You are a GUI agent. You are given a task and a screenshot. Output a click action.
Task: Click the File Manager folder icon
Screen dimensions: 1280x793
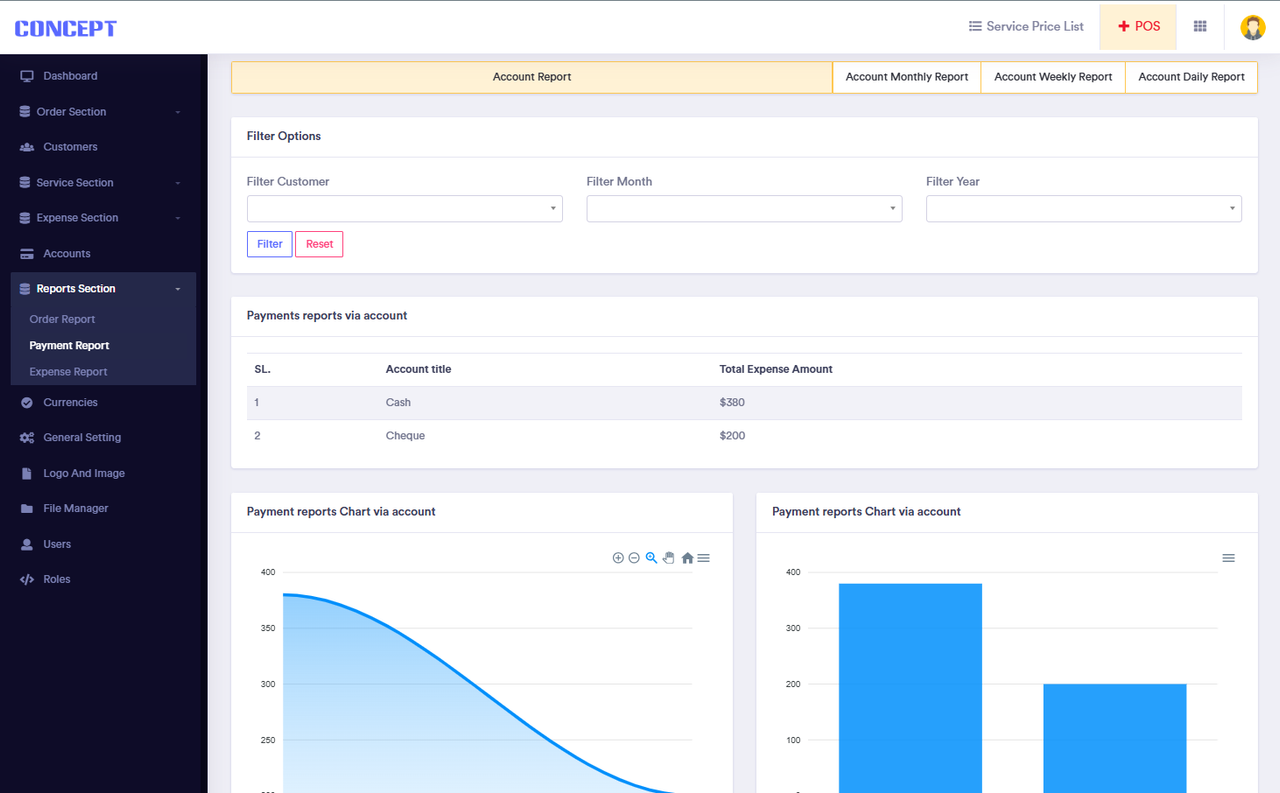coord(27,509)
